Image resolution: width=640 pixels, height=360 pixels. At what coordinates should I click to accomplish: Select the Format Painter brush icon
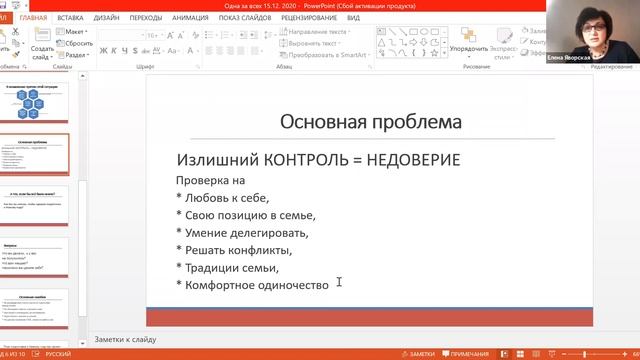click(16, 54)
